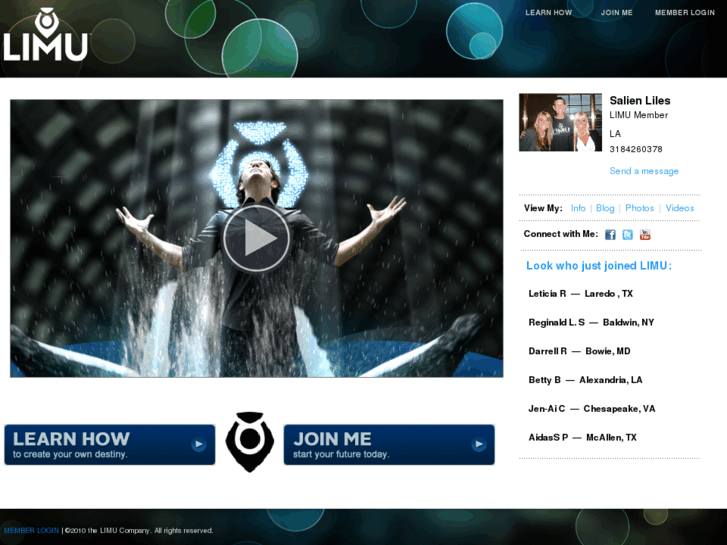
Task: Click the footer Member Login link
Action: (31, 530)
